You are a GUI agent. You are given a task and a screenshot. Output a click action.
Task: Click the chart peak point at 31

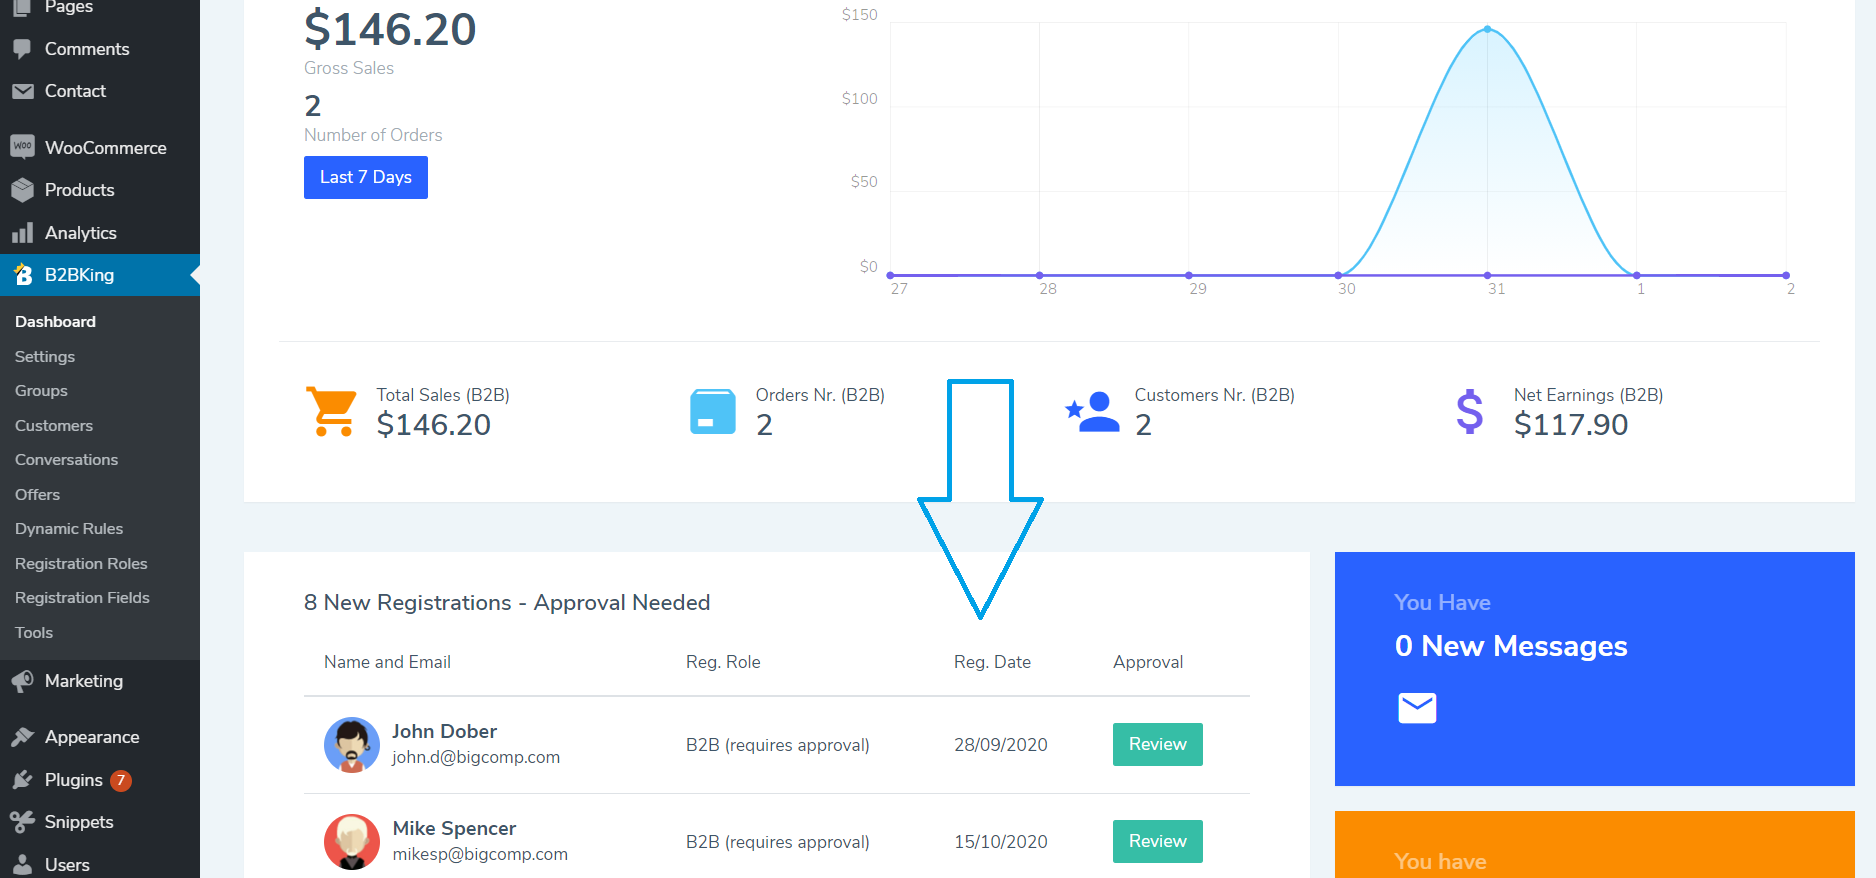(x=1487, y=29)
